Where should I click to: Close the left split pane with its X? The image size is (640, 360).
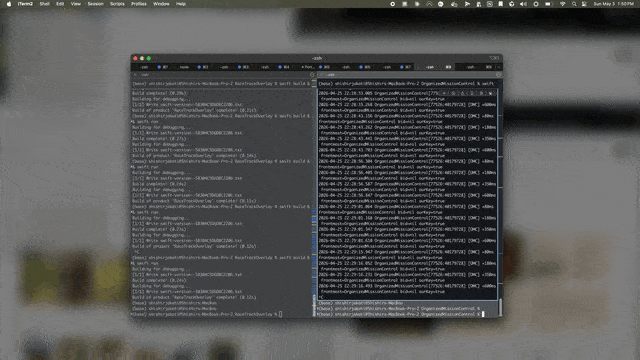pos(136,75)
